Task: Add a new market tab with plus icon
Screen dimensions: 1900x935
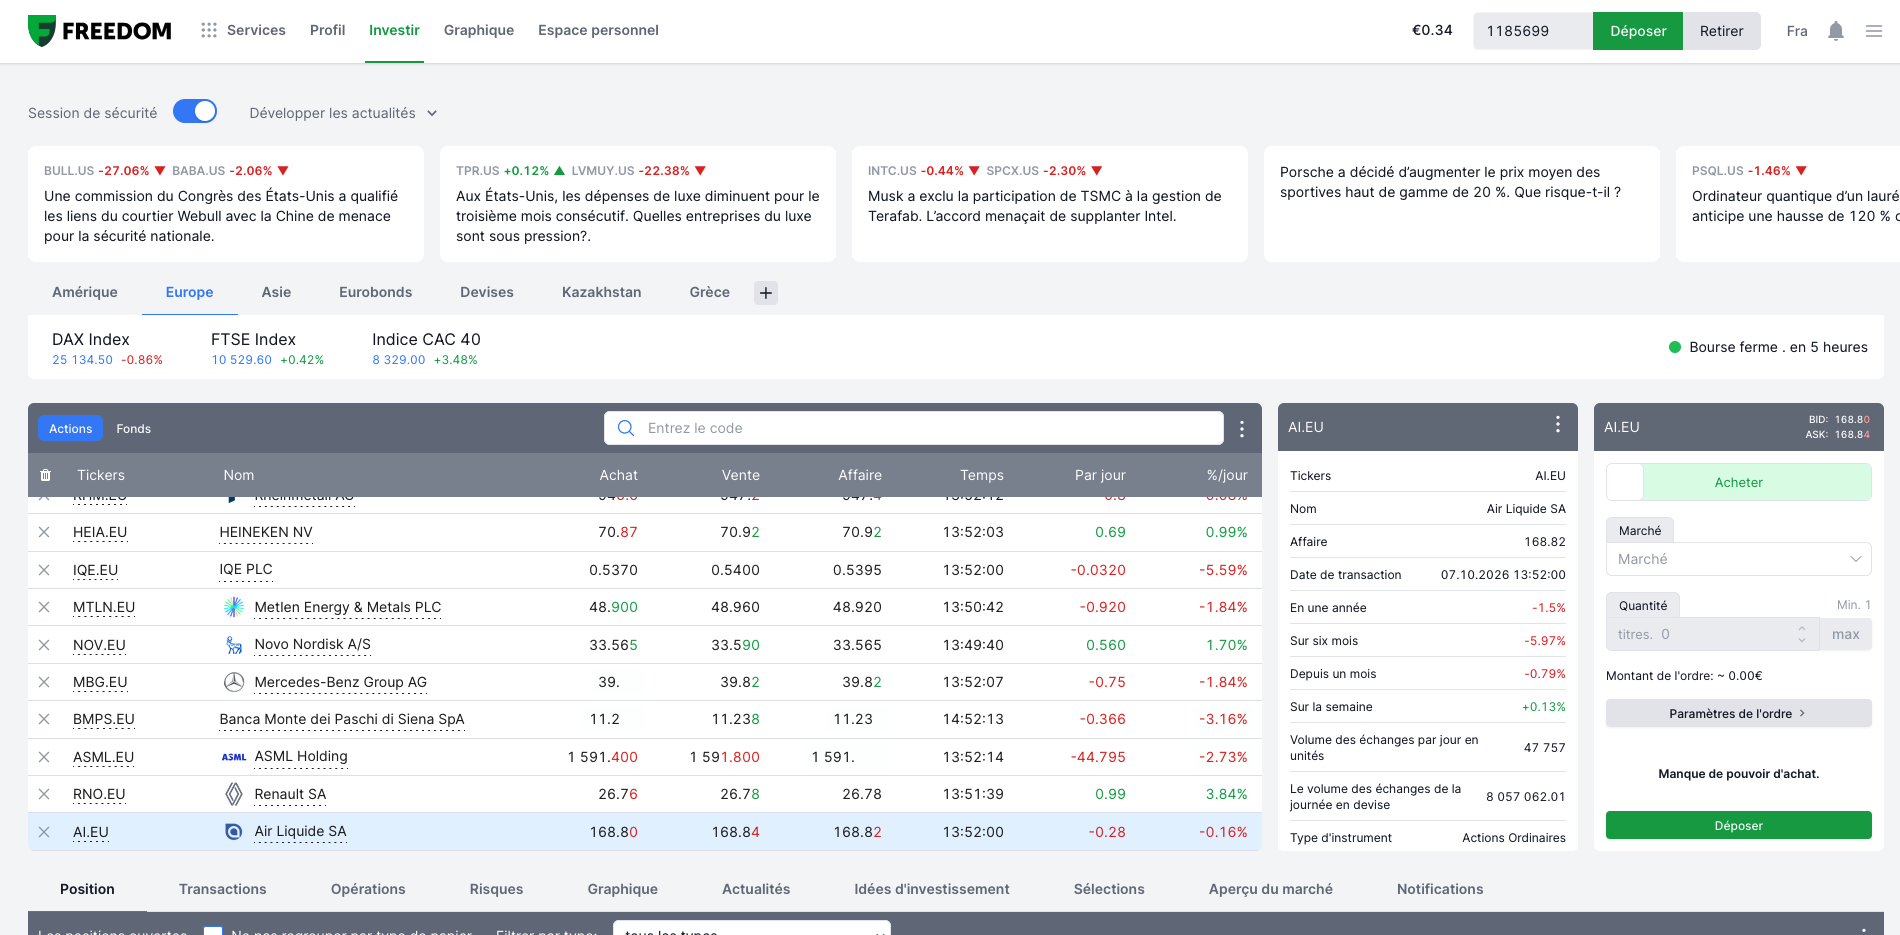Action: (766, 293)
